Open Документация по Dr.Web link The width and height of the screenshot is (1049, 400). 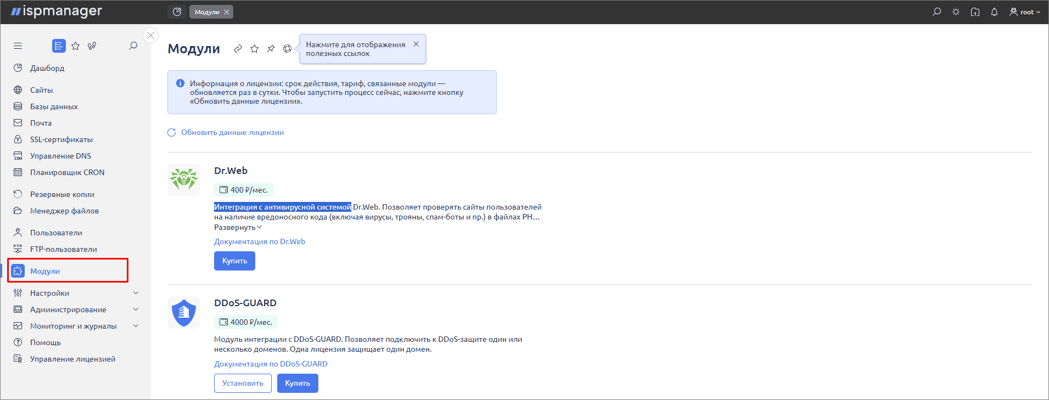(260, 241)
